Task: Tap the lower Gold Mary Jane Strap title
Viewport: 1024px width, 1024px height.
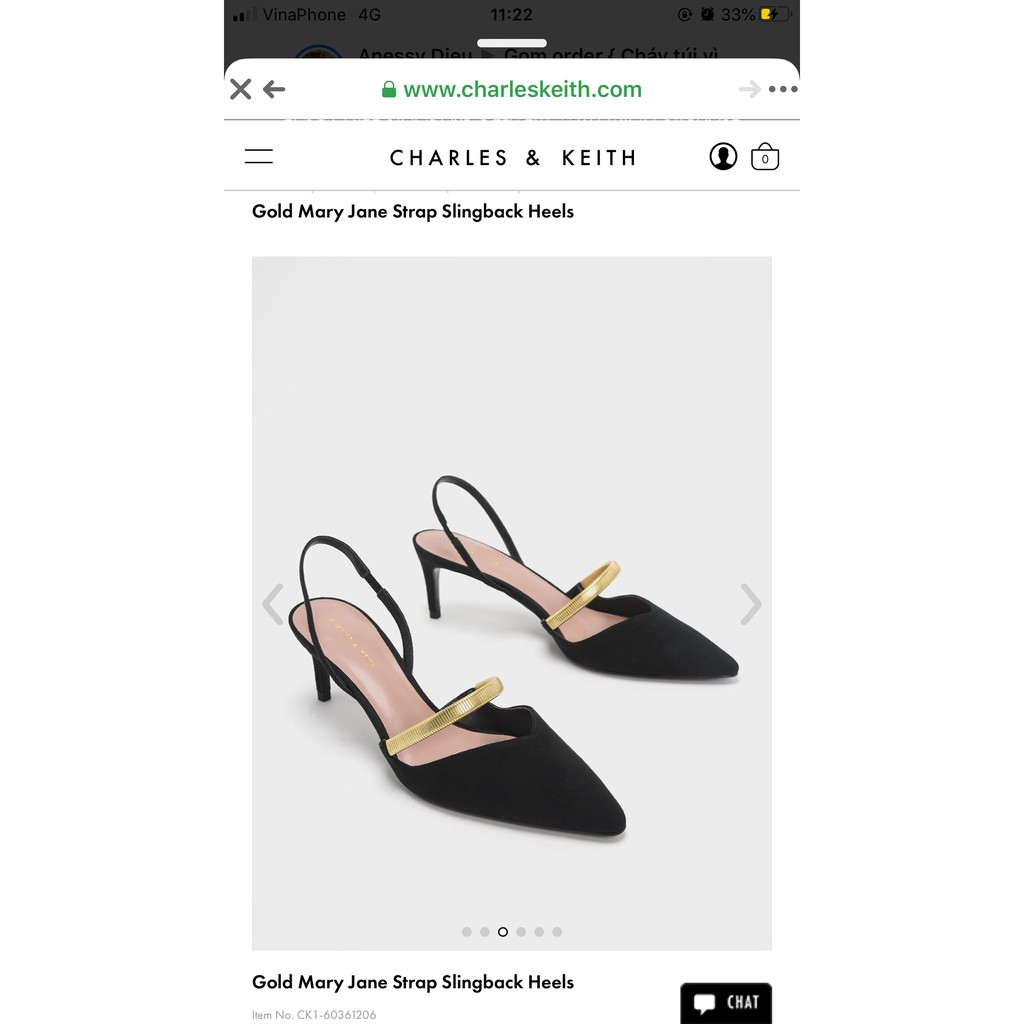Action: [x=413, y=982]
